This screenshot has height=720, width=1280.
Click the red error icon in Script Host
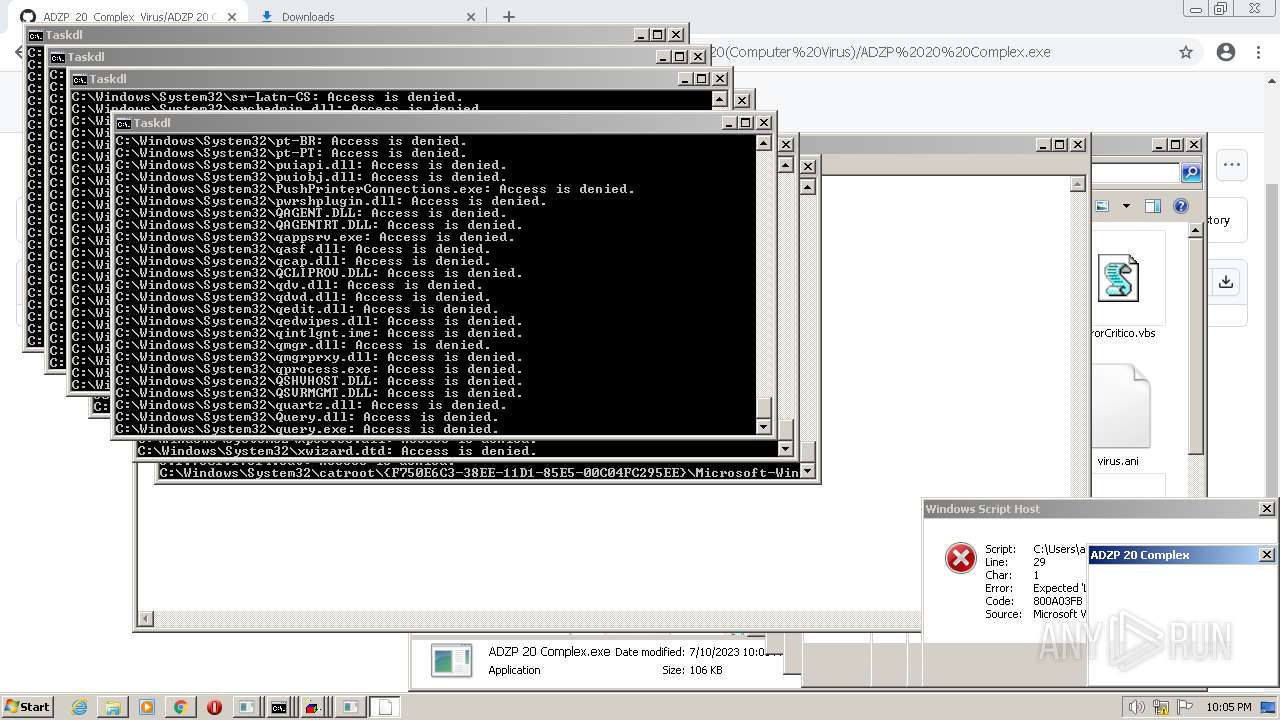961,558
